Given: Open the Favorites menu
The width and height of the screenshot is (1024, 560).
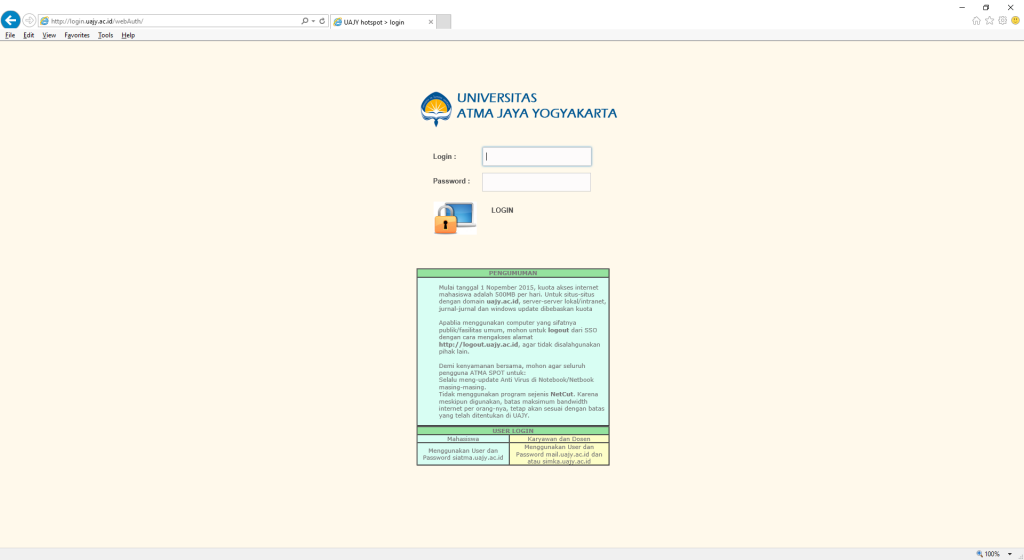Looking at the screenshot, I should click(x=77, y=35).
